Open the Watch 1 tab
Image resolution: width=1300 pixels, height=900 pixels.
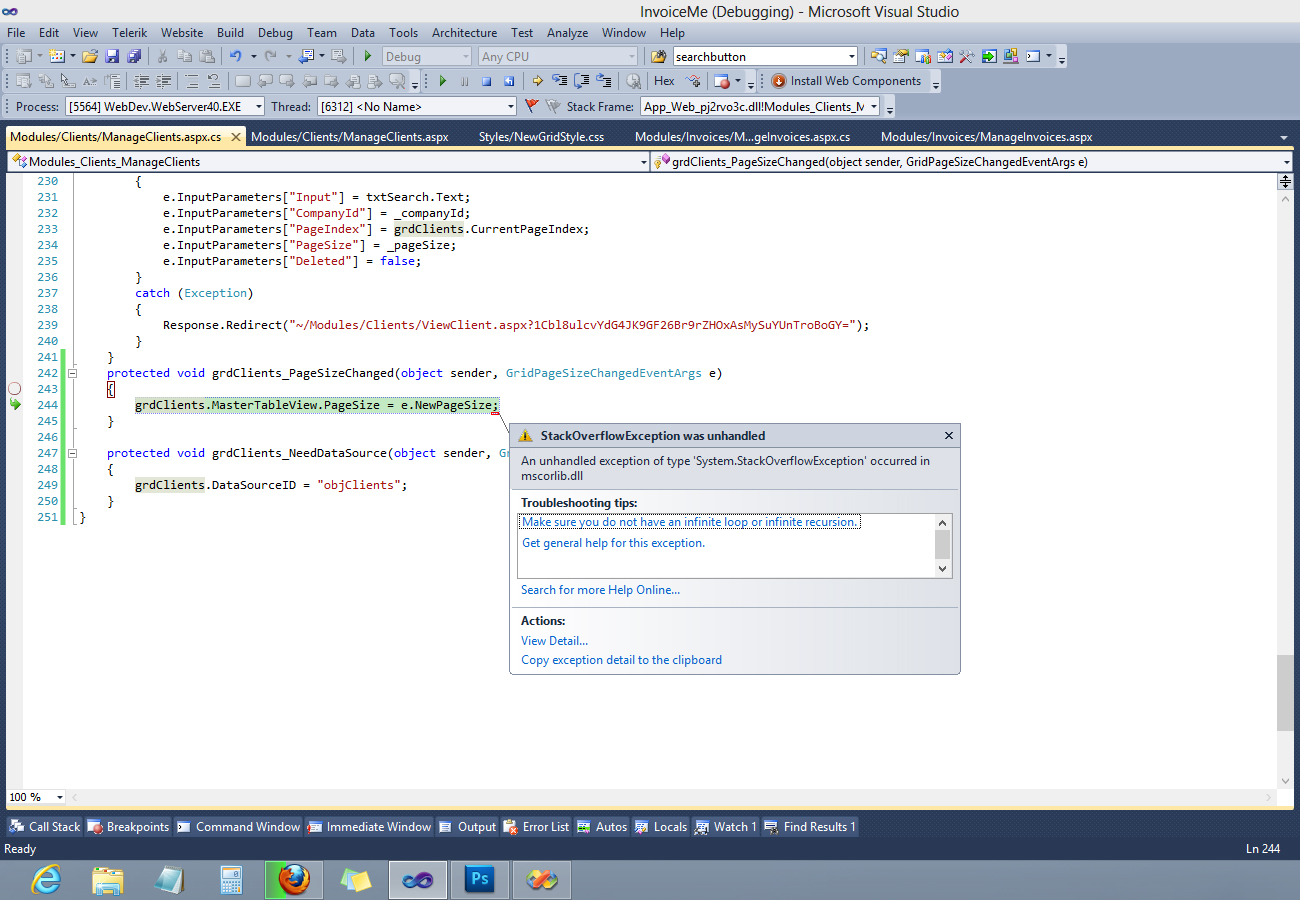coord(727,827)
